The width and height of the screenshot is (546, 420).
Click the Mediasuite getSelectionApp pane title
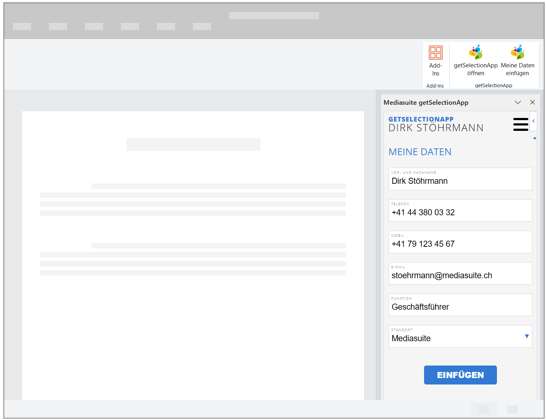click(x=426, y=102)
